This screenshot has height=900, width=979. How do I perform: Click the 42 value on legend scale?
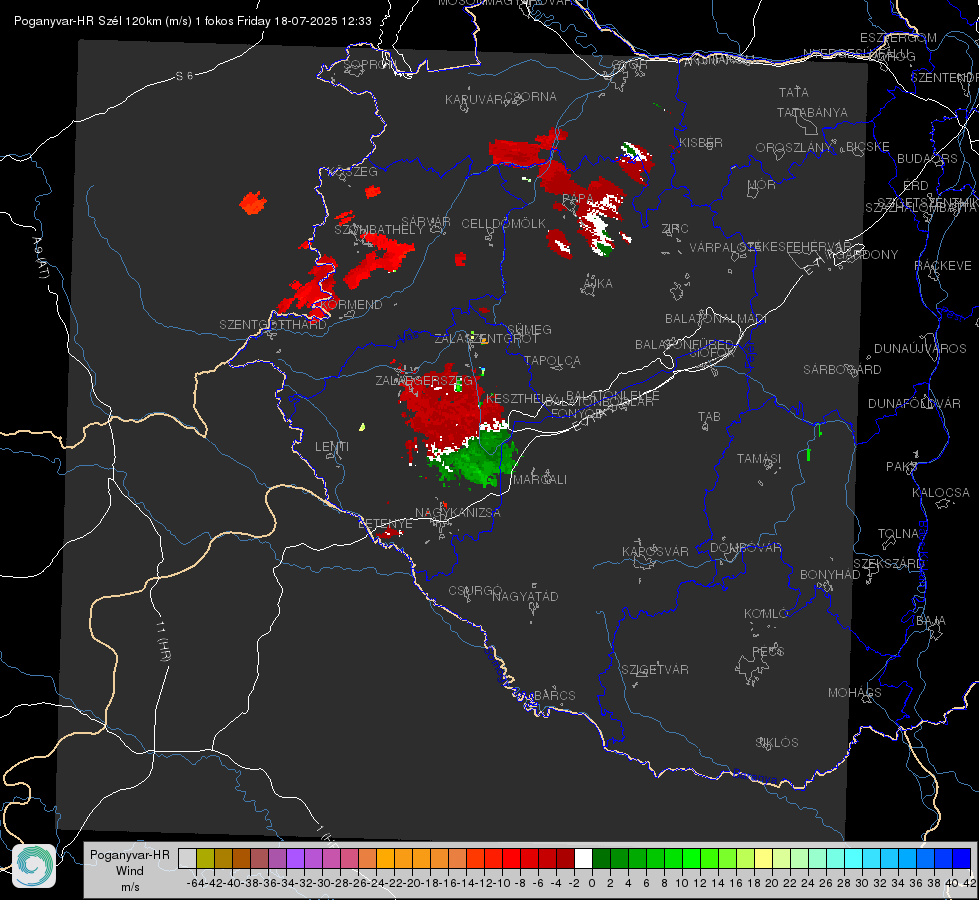click(x=969, y=883)
